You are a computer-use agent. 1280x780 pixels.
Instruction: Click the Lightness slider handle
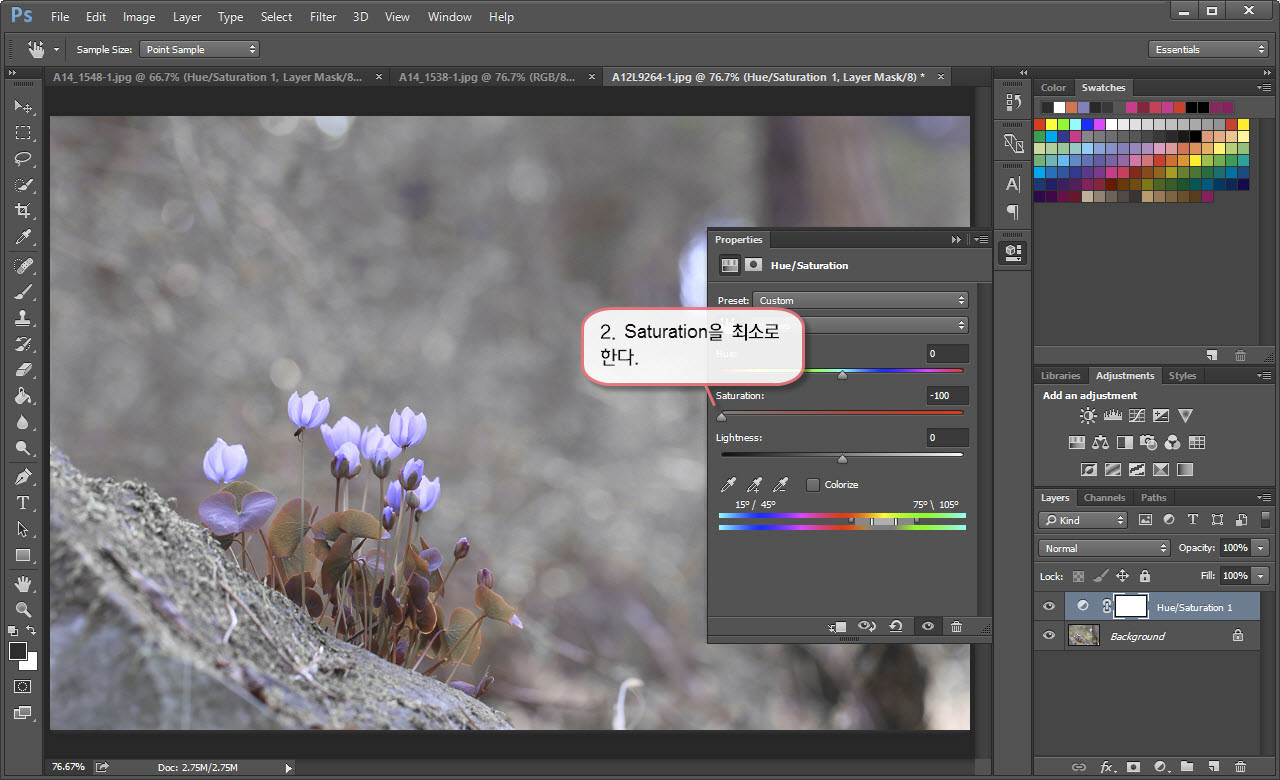click(842, 459)
